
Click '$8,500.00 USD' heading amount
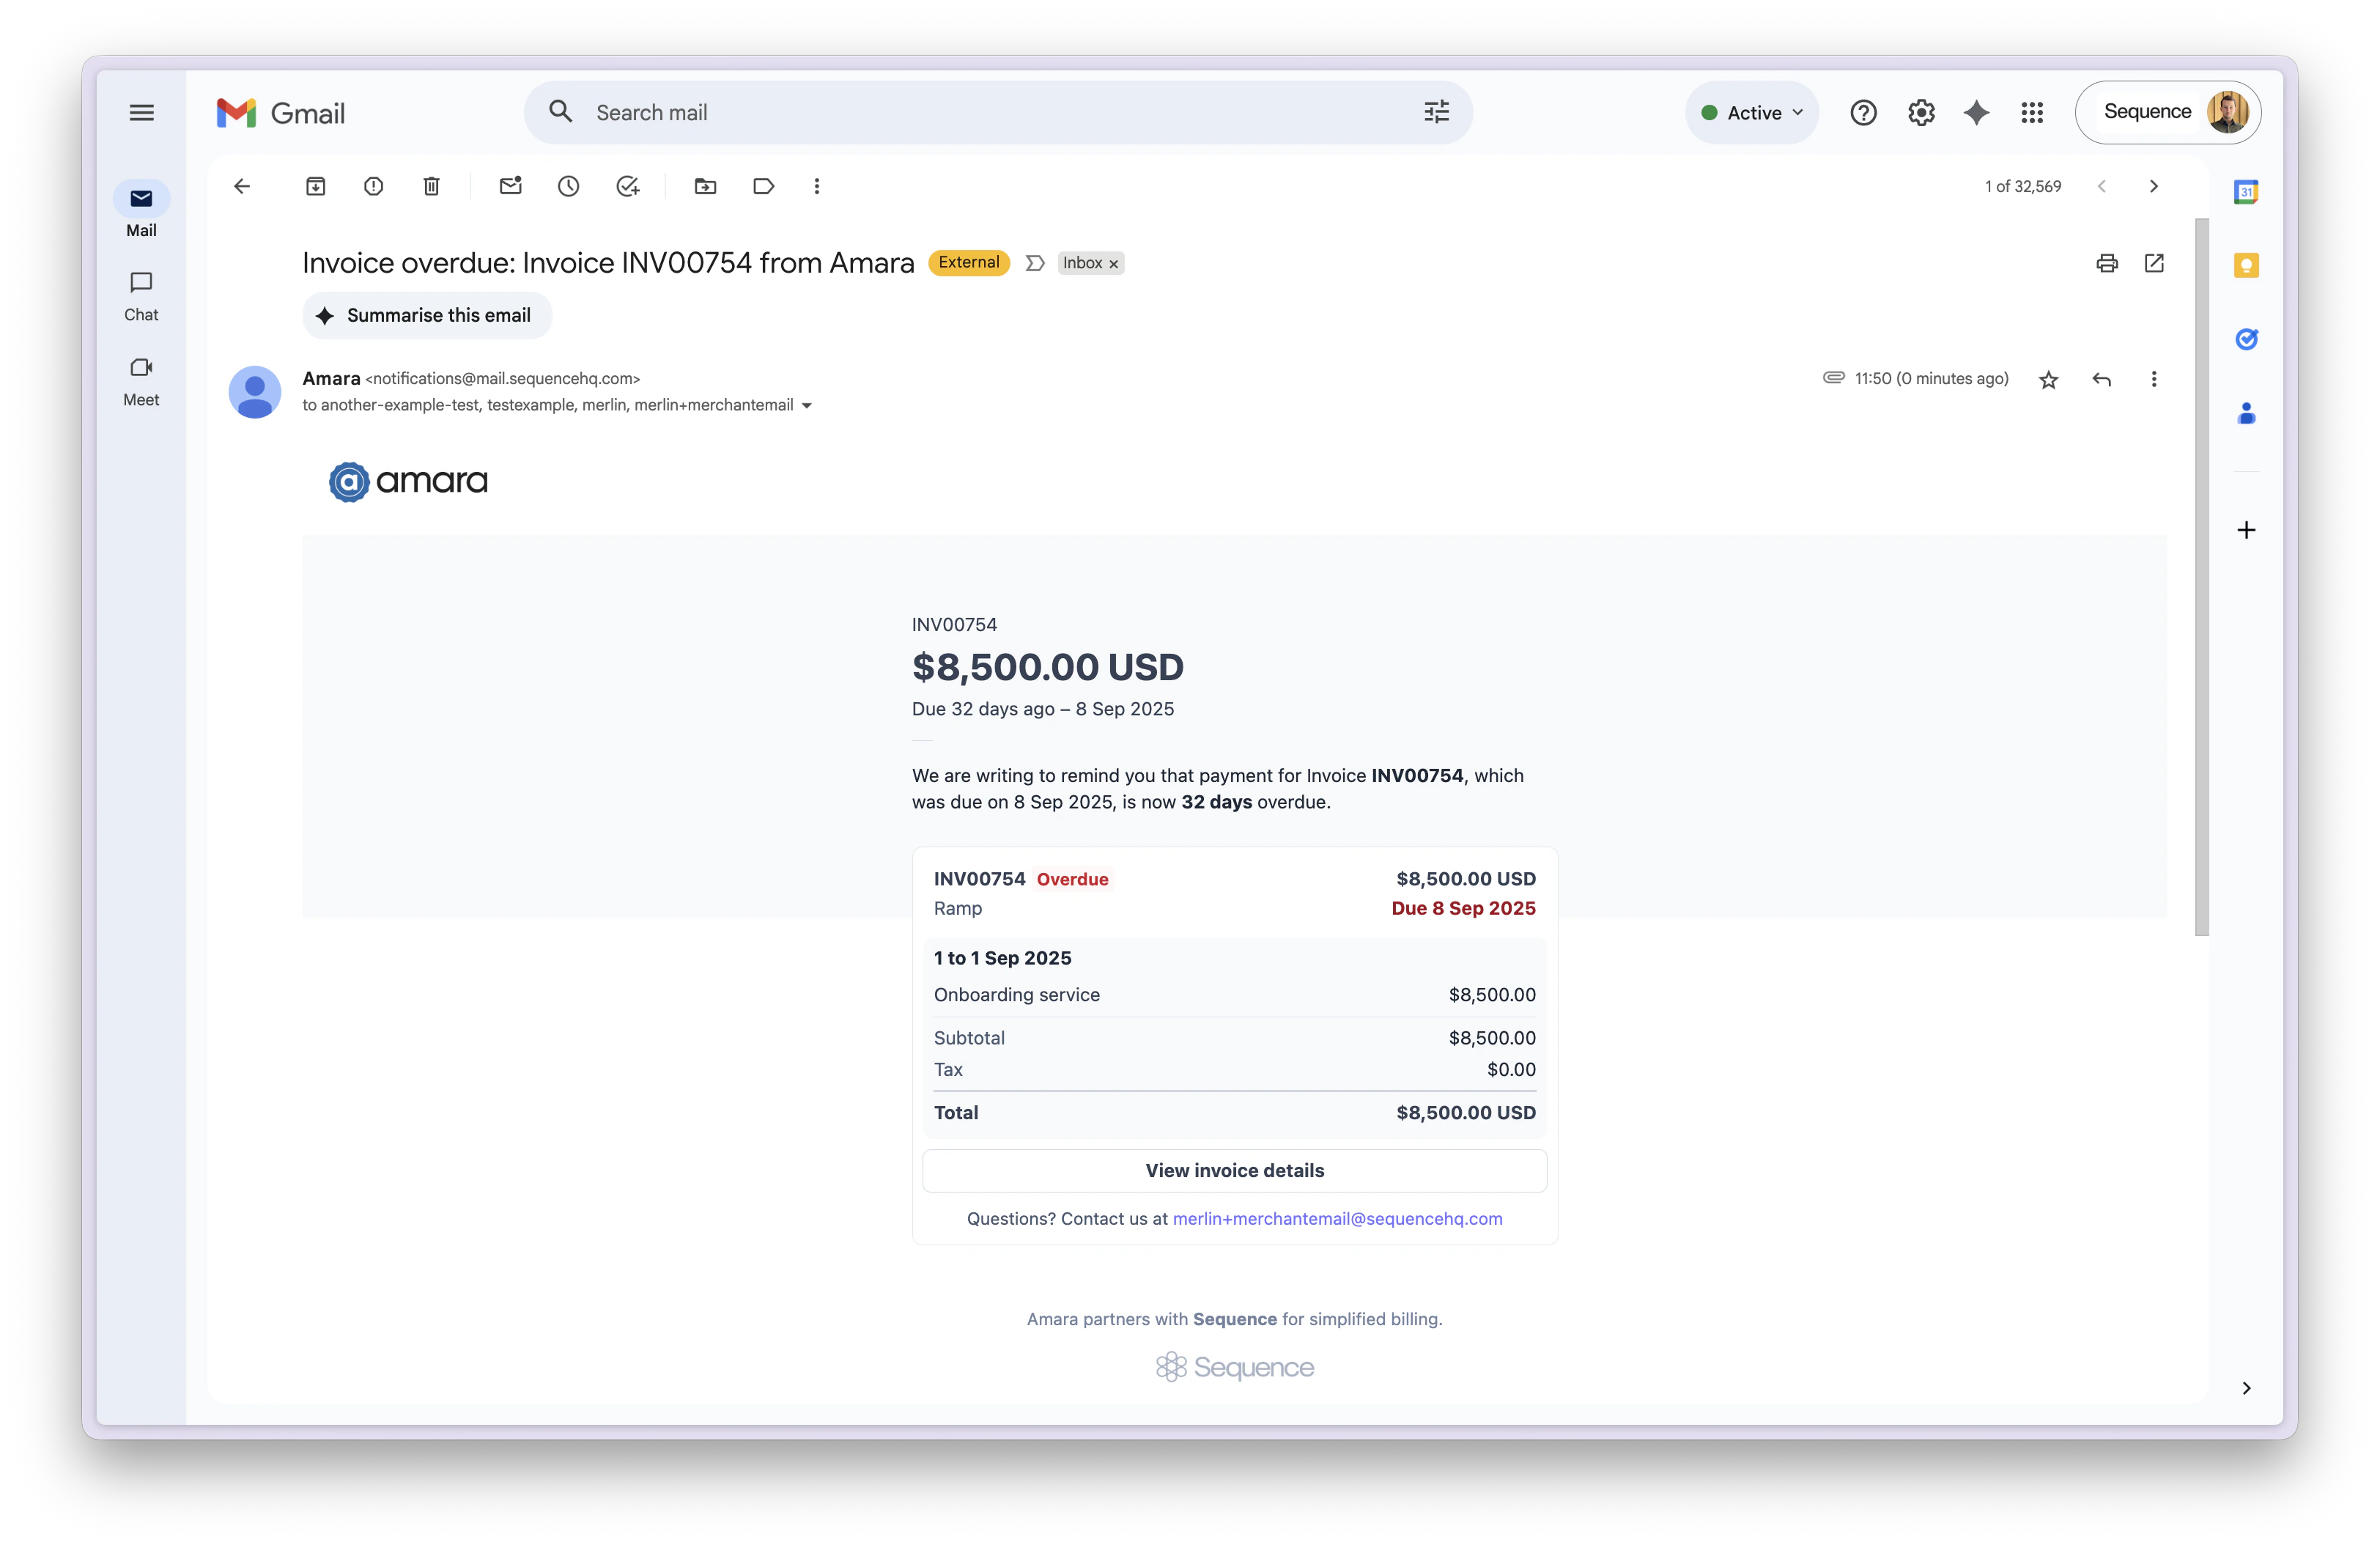click(1047, 667)
